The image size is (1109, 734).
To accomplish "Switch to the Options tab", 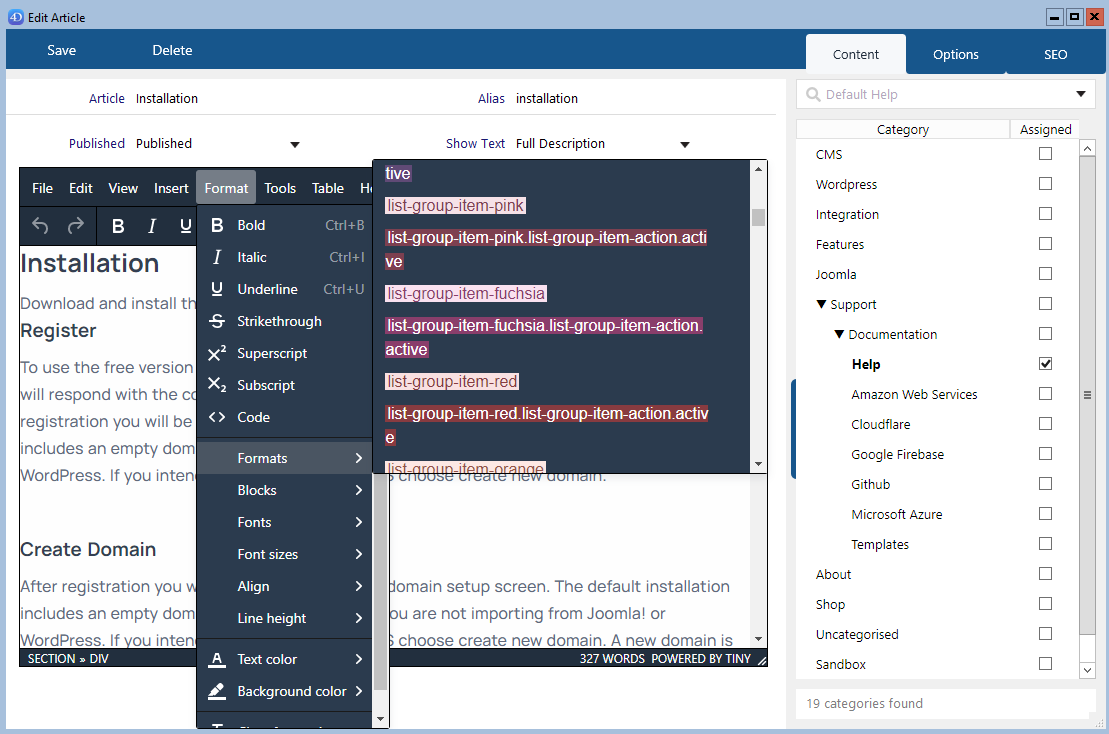I will click(955, 55).
